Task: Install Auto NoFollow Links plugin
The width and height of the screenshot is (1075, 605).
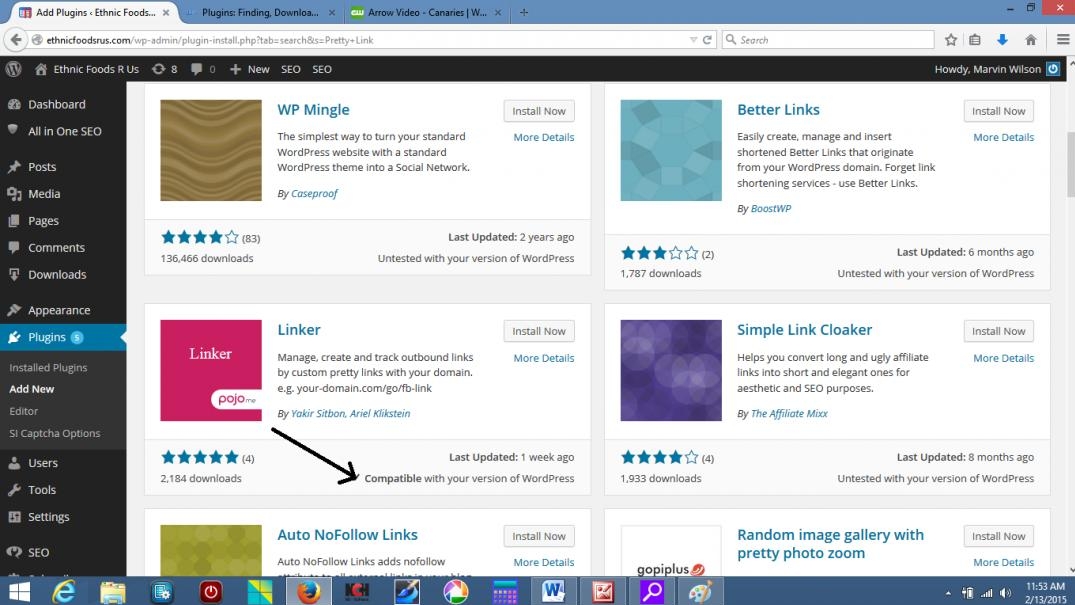Action: pyautogui.click(x=539, y=536)
